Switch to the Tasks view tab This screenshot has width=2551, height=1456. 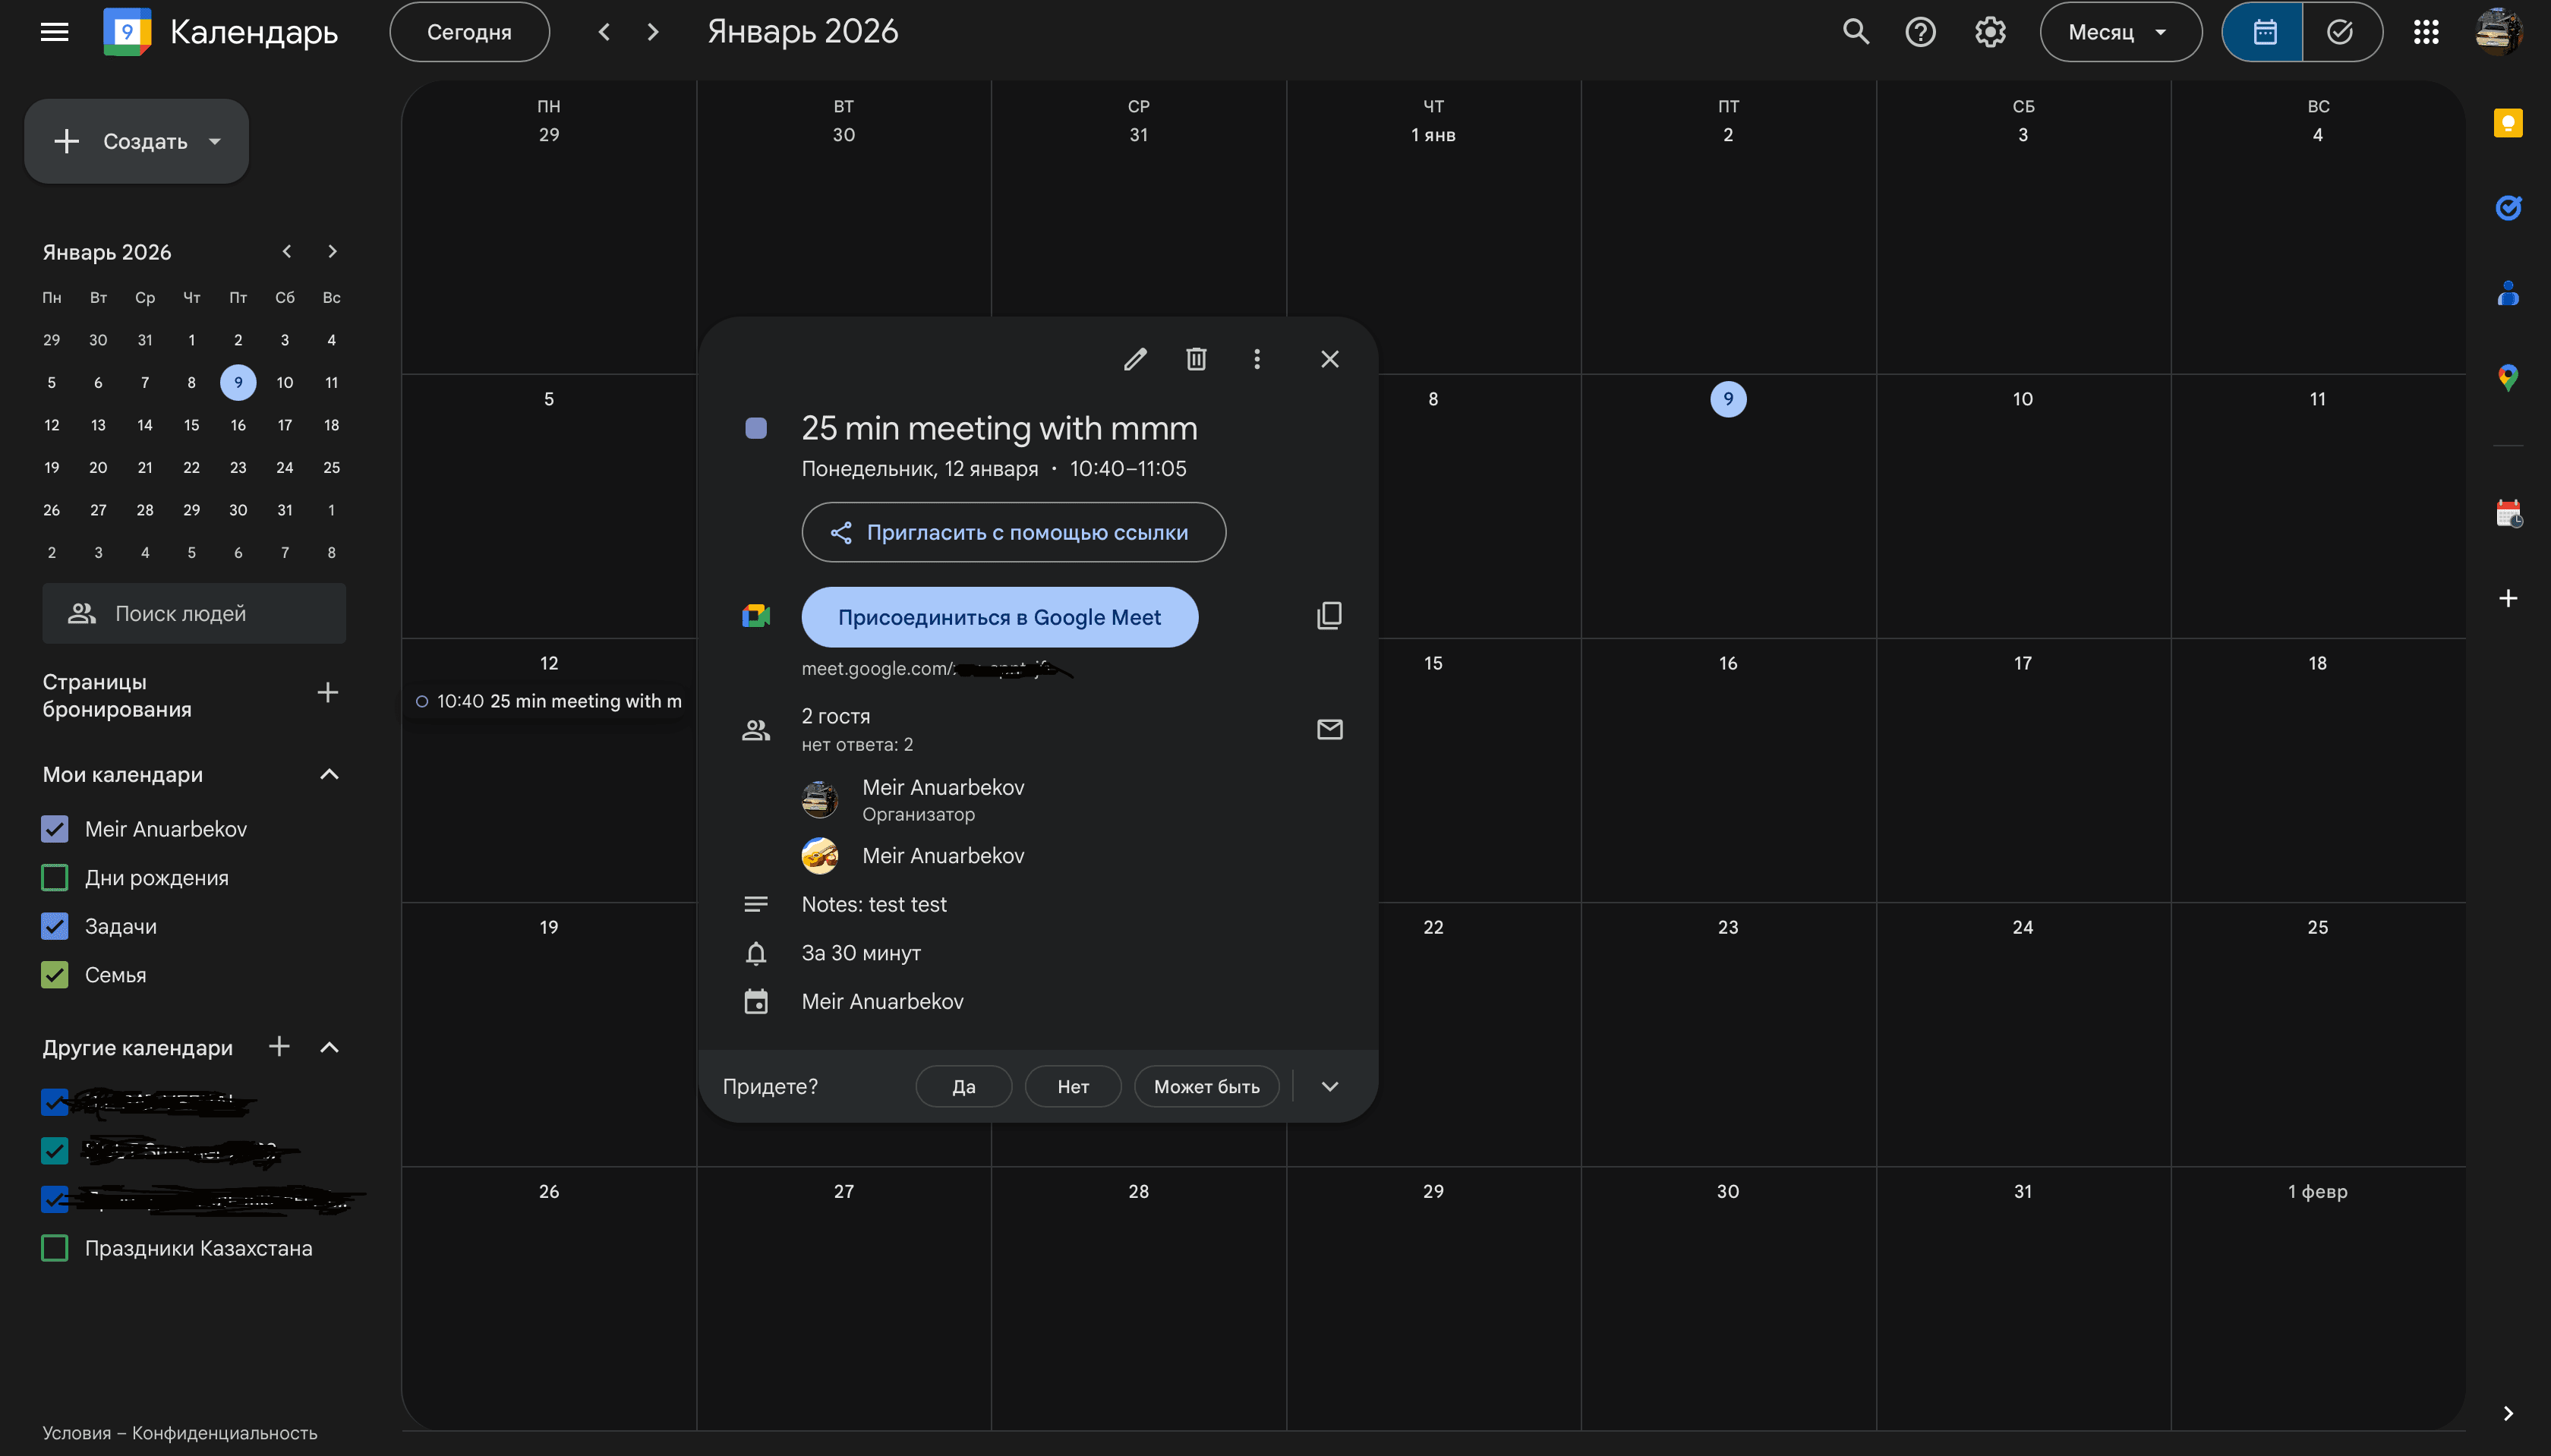pos(2339,31)
